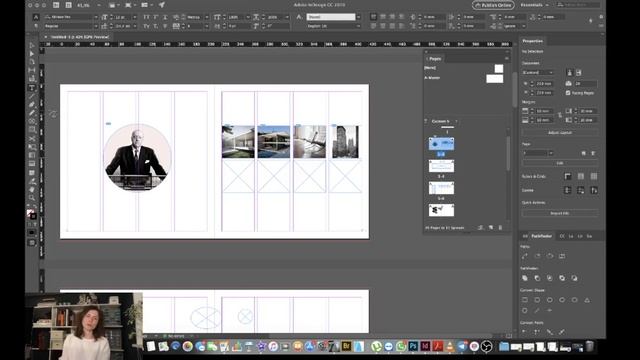
Task: Click the Publish Online button
Action: point(493,5)
